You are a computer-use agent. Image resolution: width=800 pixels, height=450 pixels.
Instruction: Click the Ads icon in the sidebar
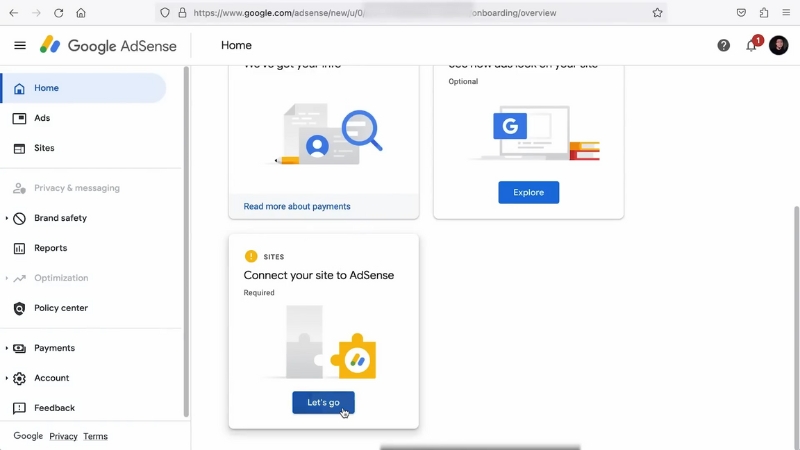point(19,118)
